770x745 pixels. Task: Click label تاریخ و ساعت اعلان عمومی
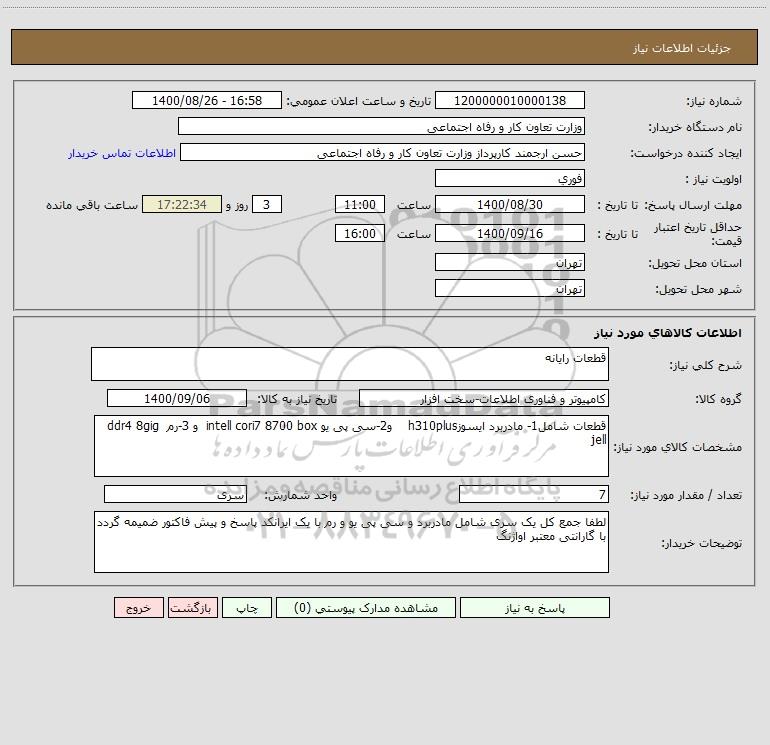pos(359,101)
